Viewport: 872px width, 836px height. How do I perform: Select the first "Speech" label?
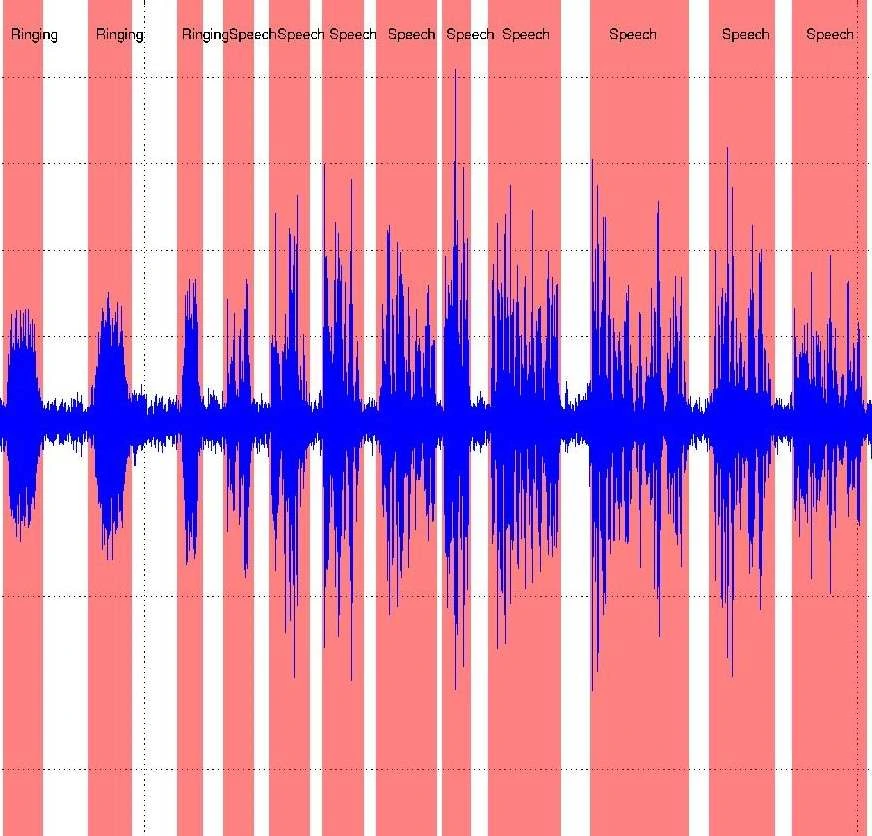[x=252, y=35]
